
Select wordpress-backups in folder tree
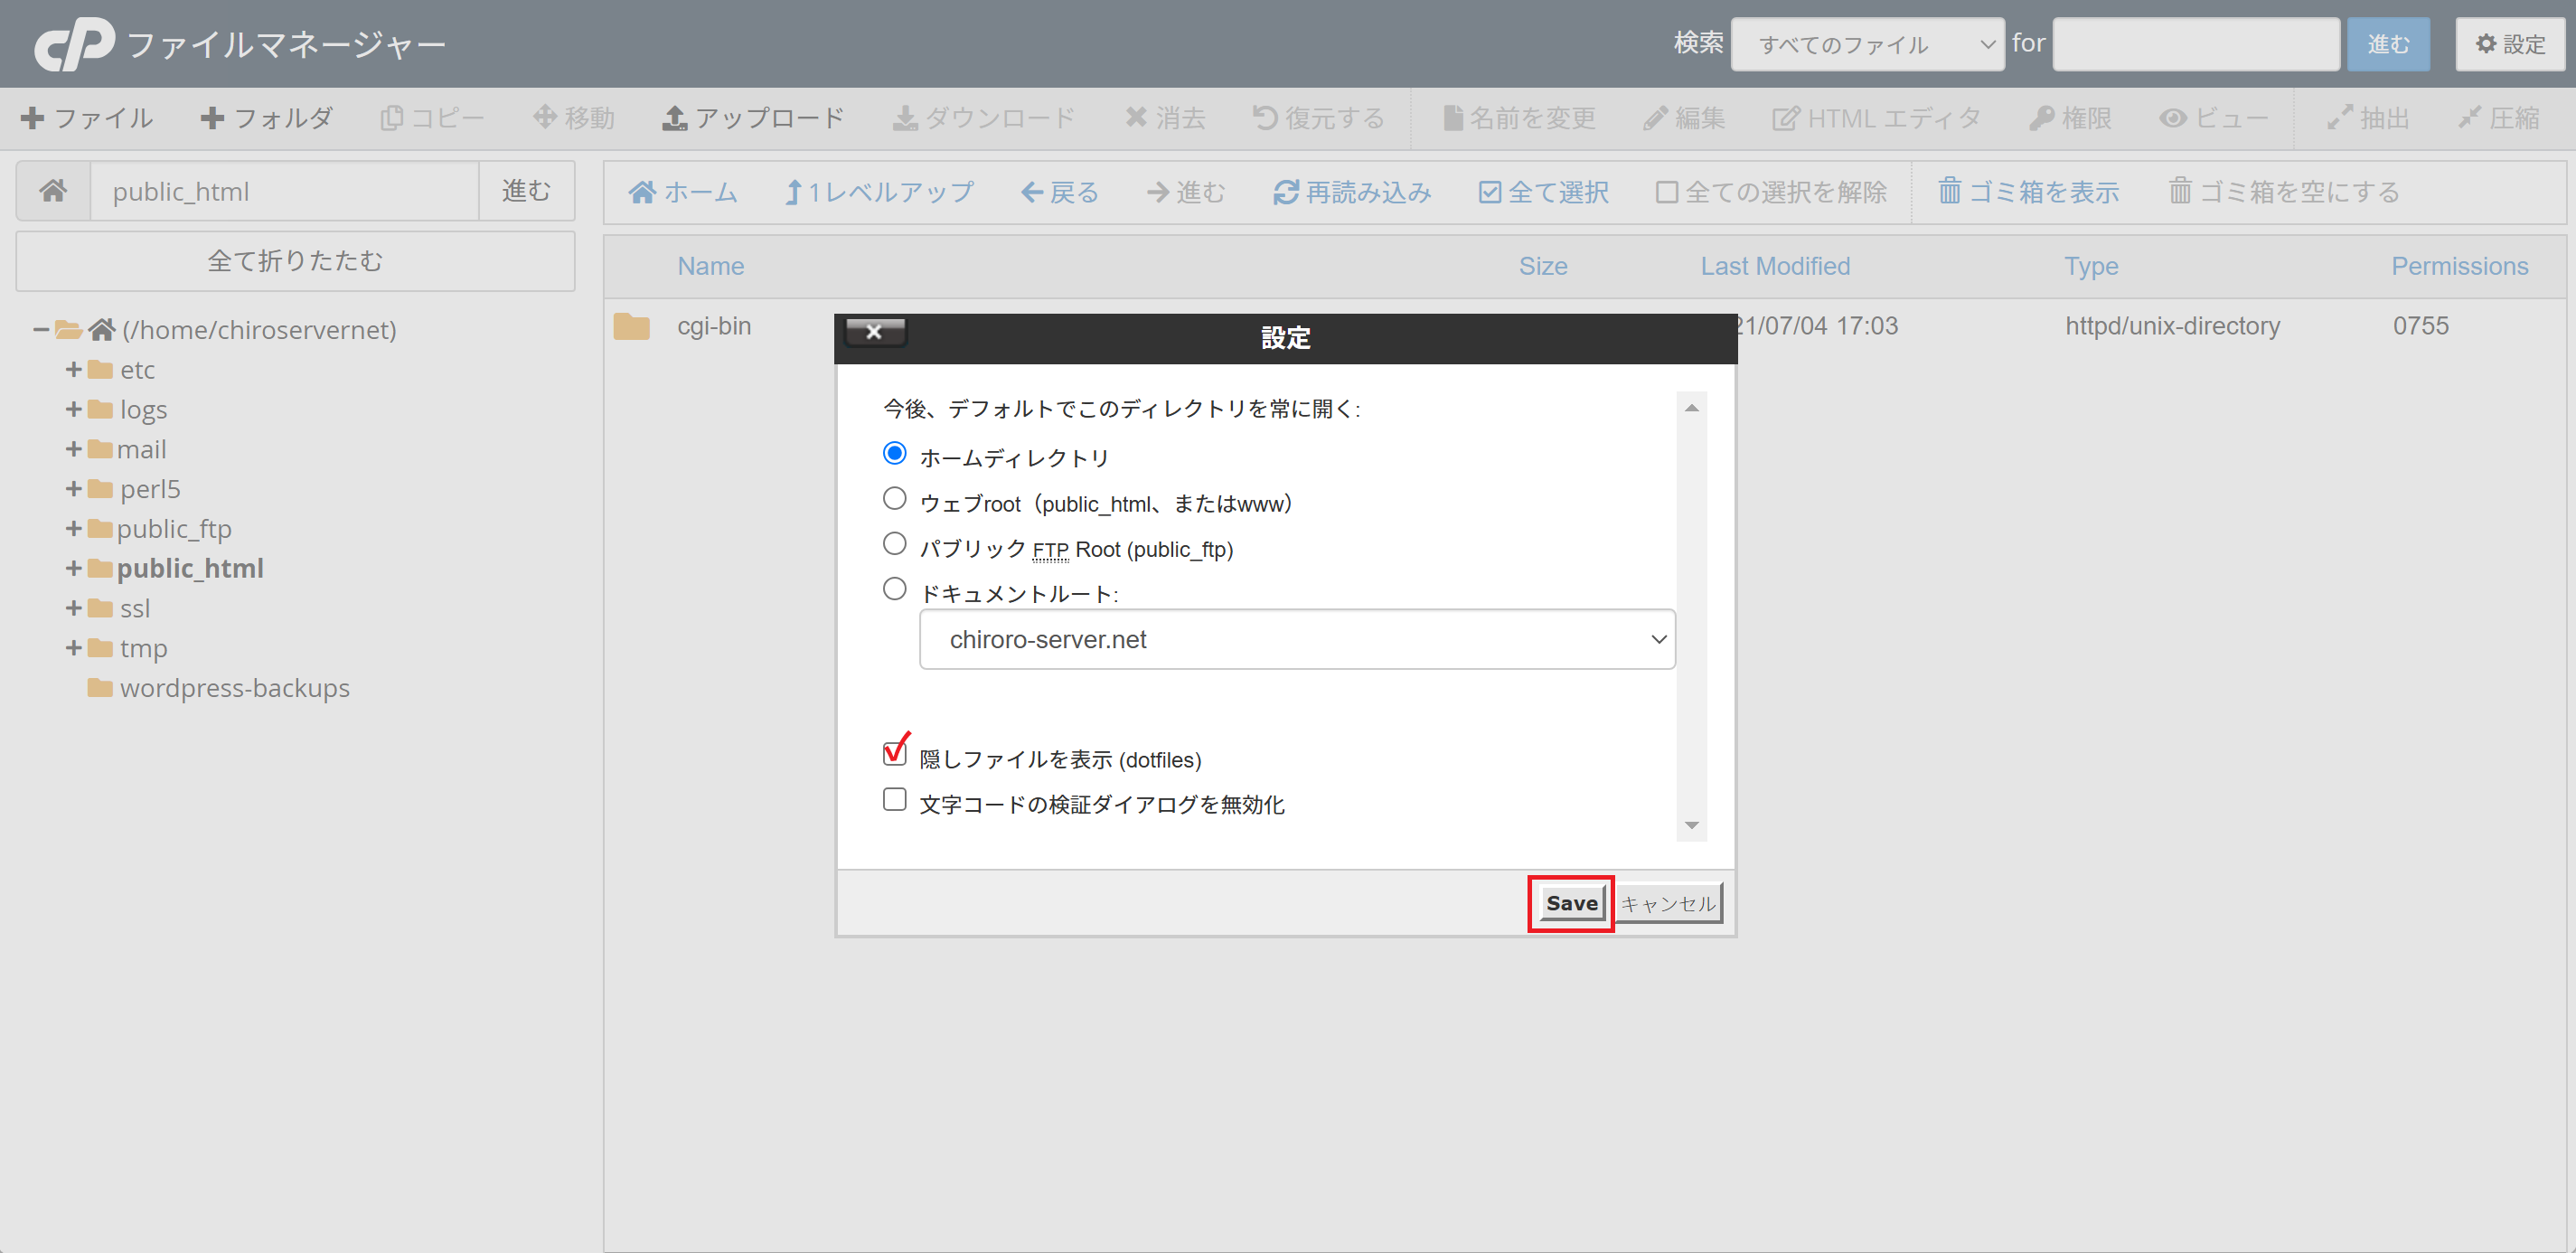pyautogui.click(x=234, y=688)
